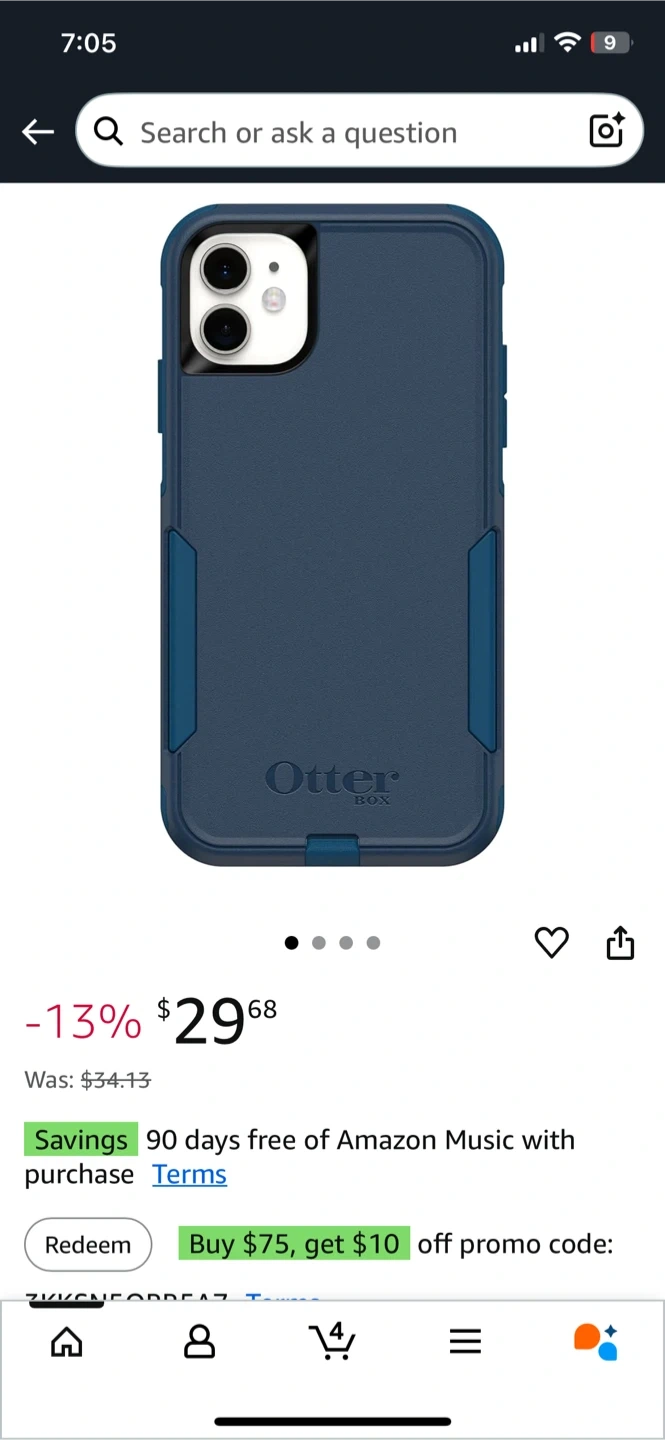Add item to wish list heart
665x1440 pixels.
[551, 942]
